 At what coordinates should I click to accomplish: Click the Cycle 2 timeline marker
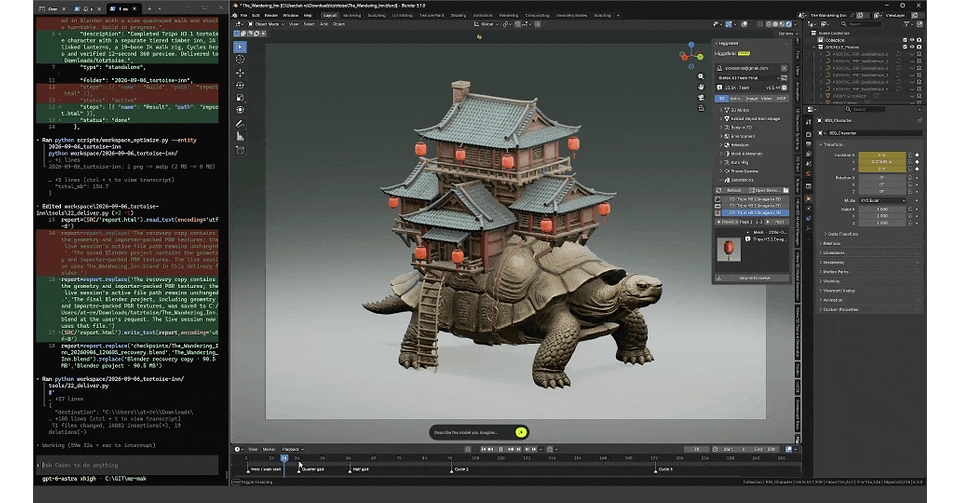tap(459, 469)
